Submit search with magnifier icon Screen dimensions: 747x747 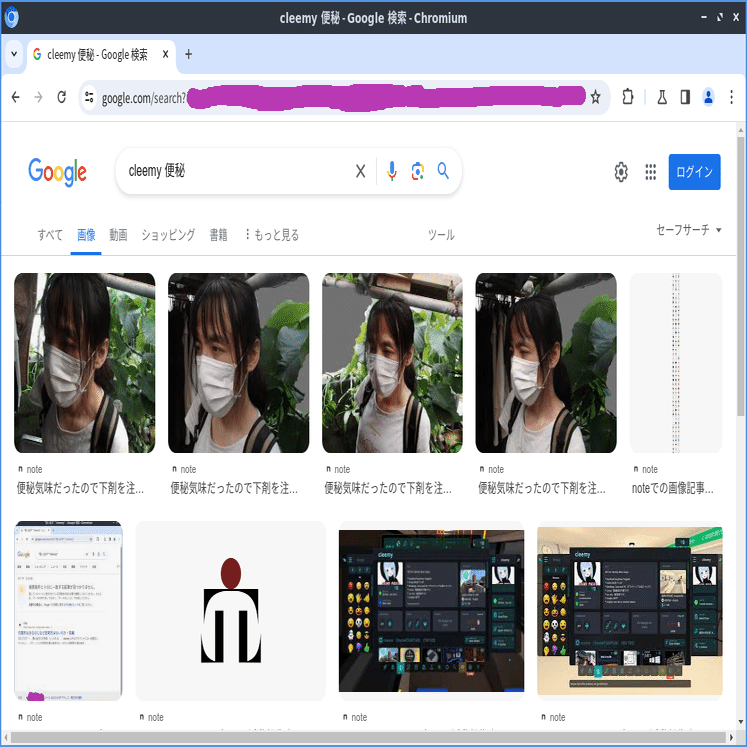(443, 171)
